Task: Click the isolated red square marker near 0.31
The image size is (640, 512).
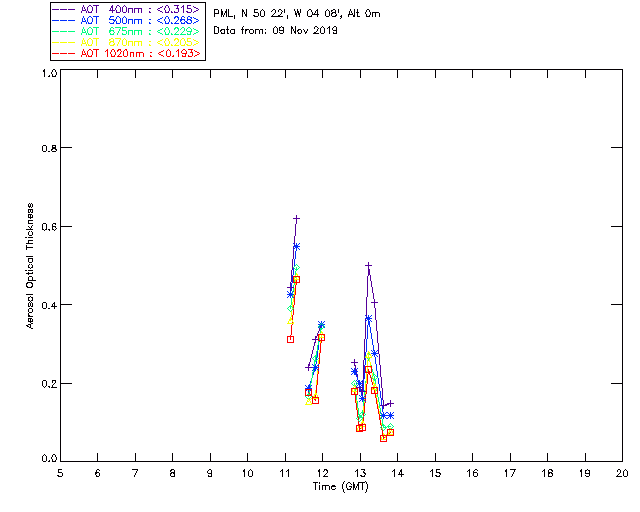Action: point(291,340)
